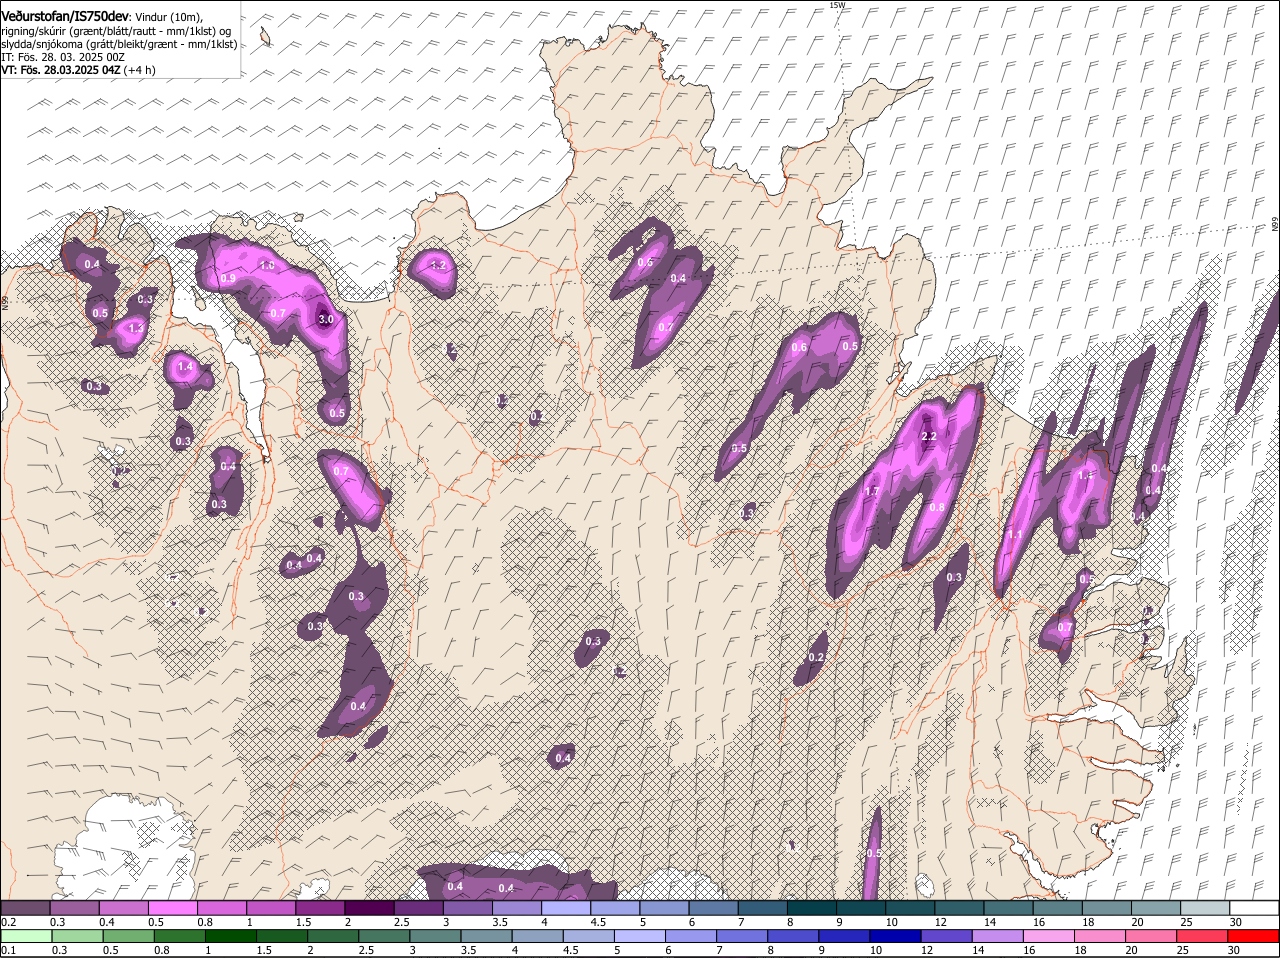Select the darkest purple 2–2.5 swatch, upper legend
The image size is (1280, 958).
369,907
